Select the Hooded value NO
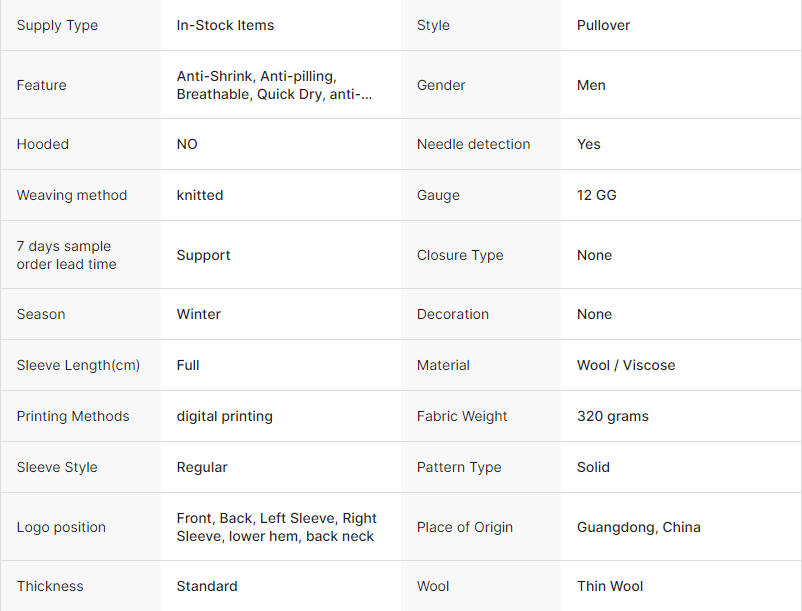The width and height of the screenshot is (802, 611). click(187, 144)
